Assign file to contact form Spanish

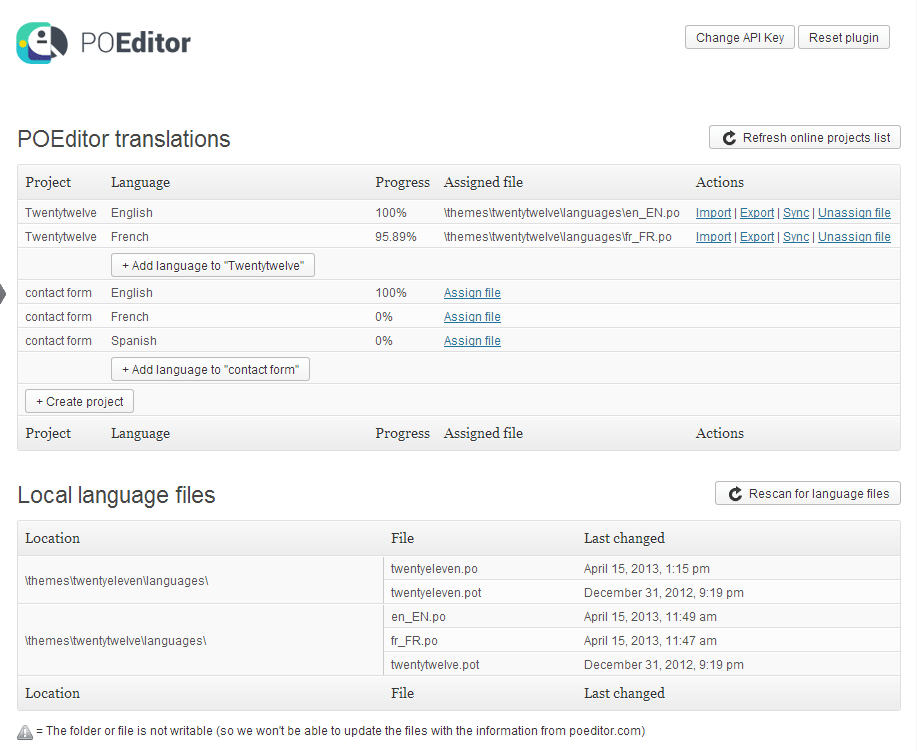[472, 341]
